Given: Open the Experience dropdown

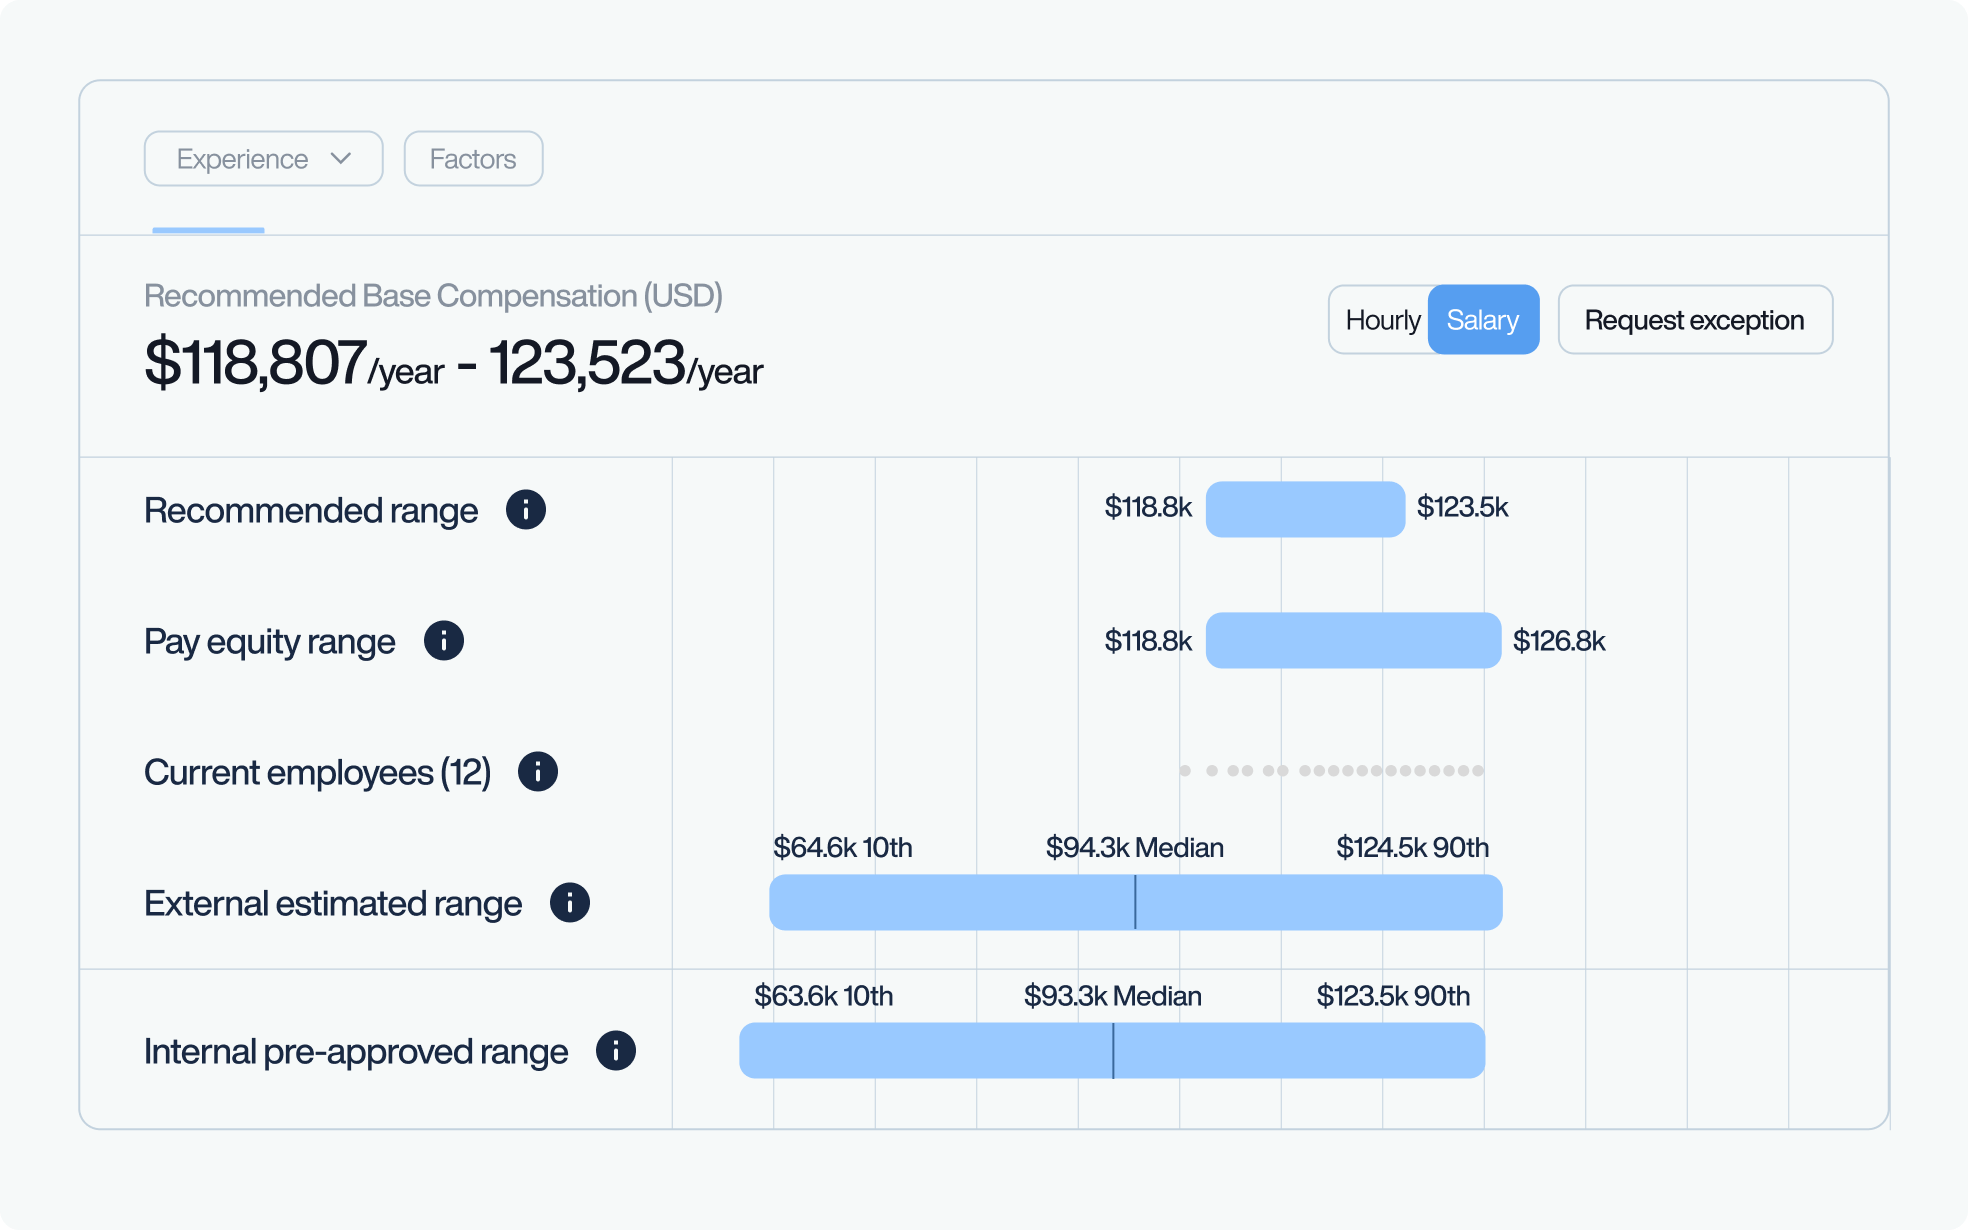Looking at the screenshot, I should 263,159.
